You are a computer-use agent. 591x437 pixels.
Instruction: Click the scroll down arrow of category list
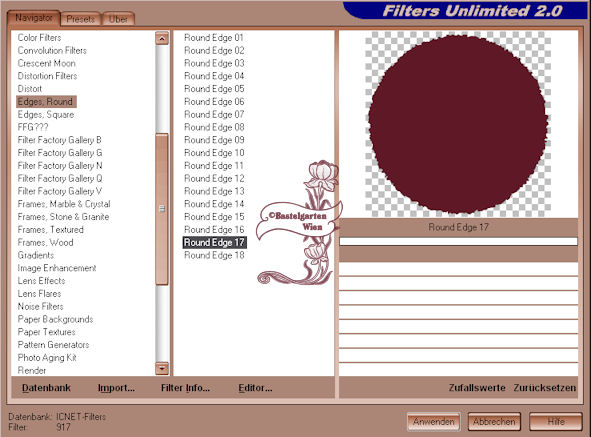[162, 368]
